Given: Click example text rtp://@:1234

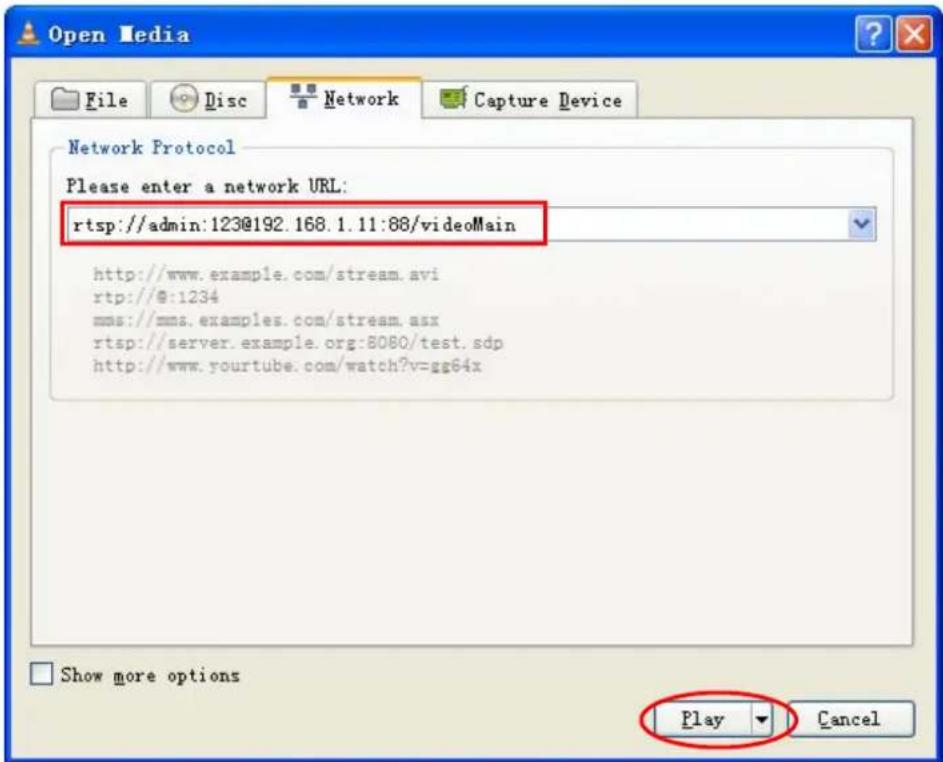Looking at the screenshot, I should tap(155, 297).
